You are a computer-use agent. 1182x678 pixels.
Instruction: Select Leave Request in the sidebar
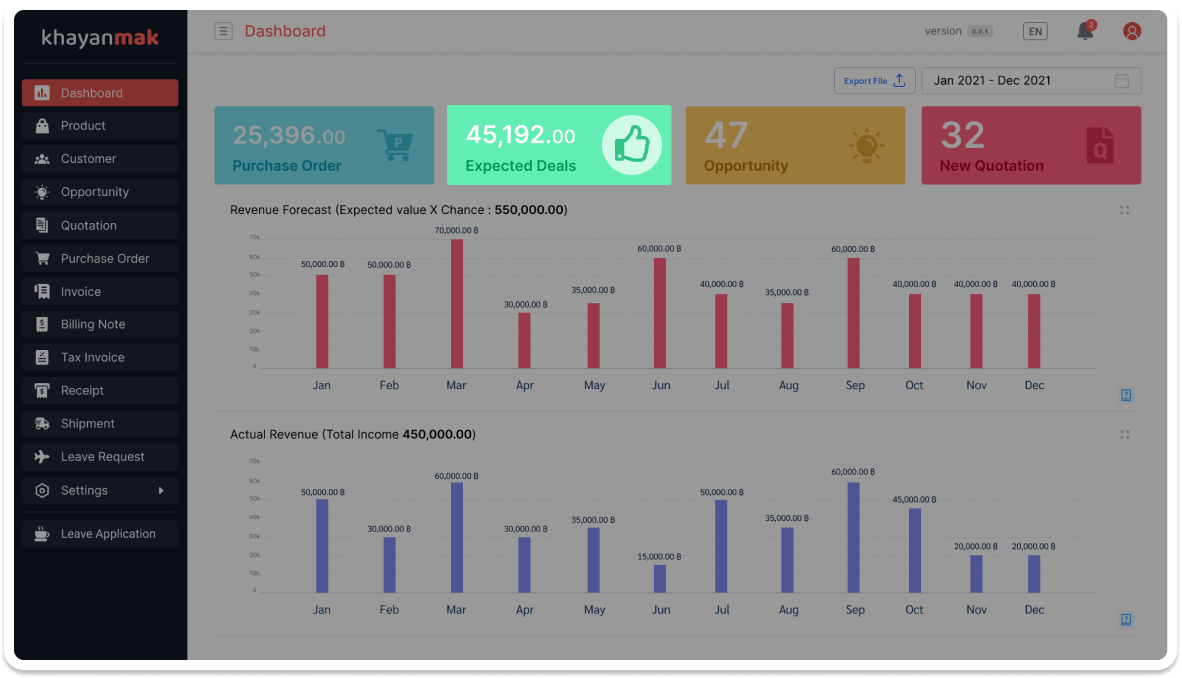click(100, 457)
